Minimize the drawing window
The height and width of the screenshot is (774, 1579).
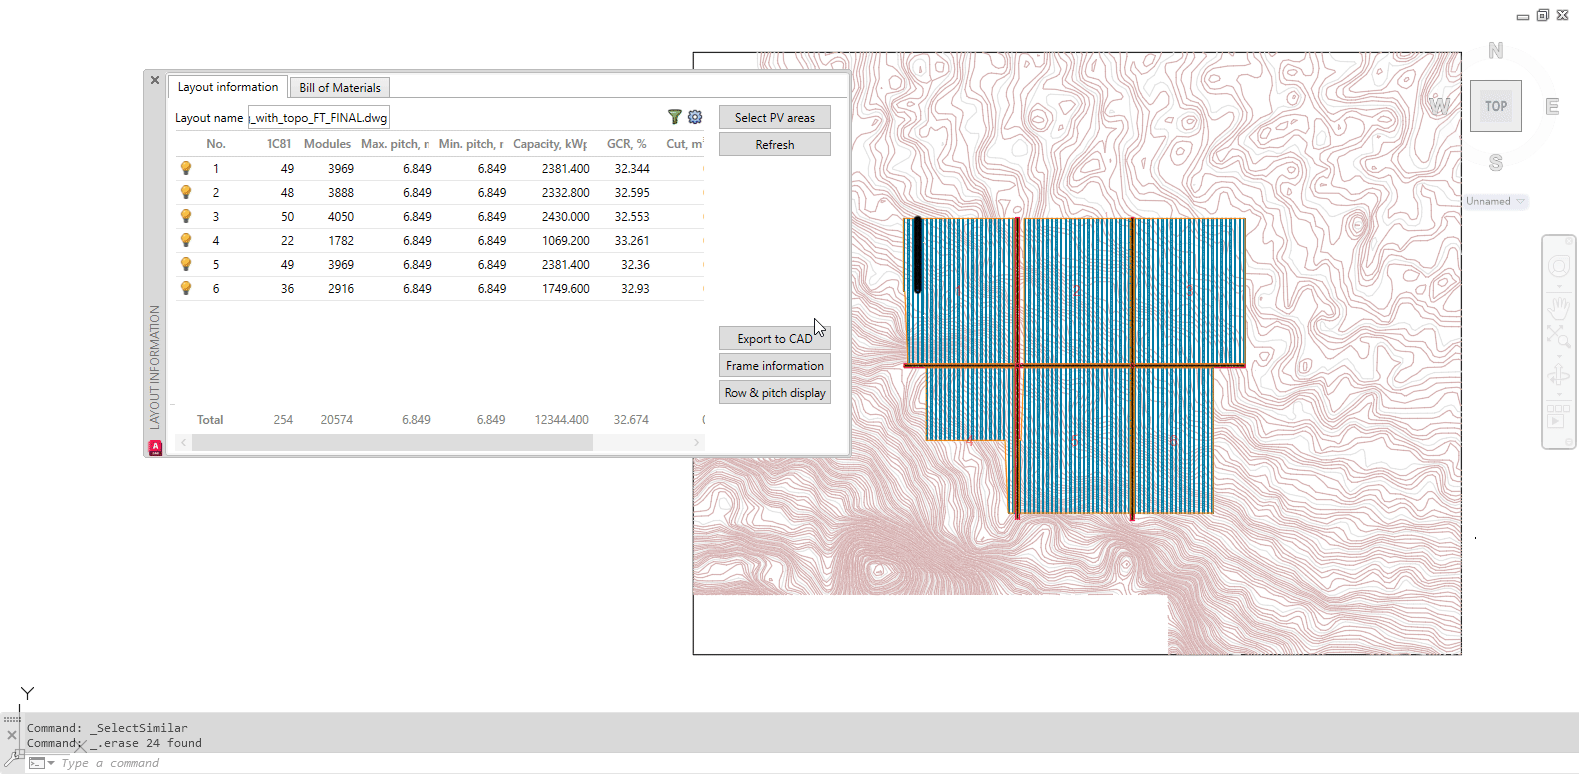point(1523,16)
